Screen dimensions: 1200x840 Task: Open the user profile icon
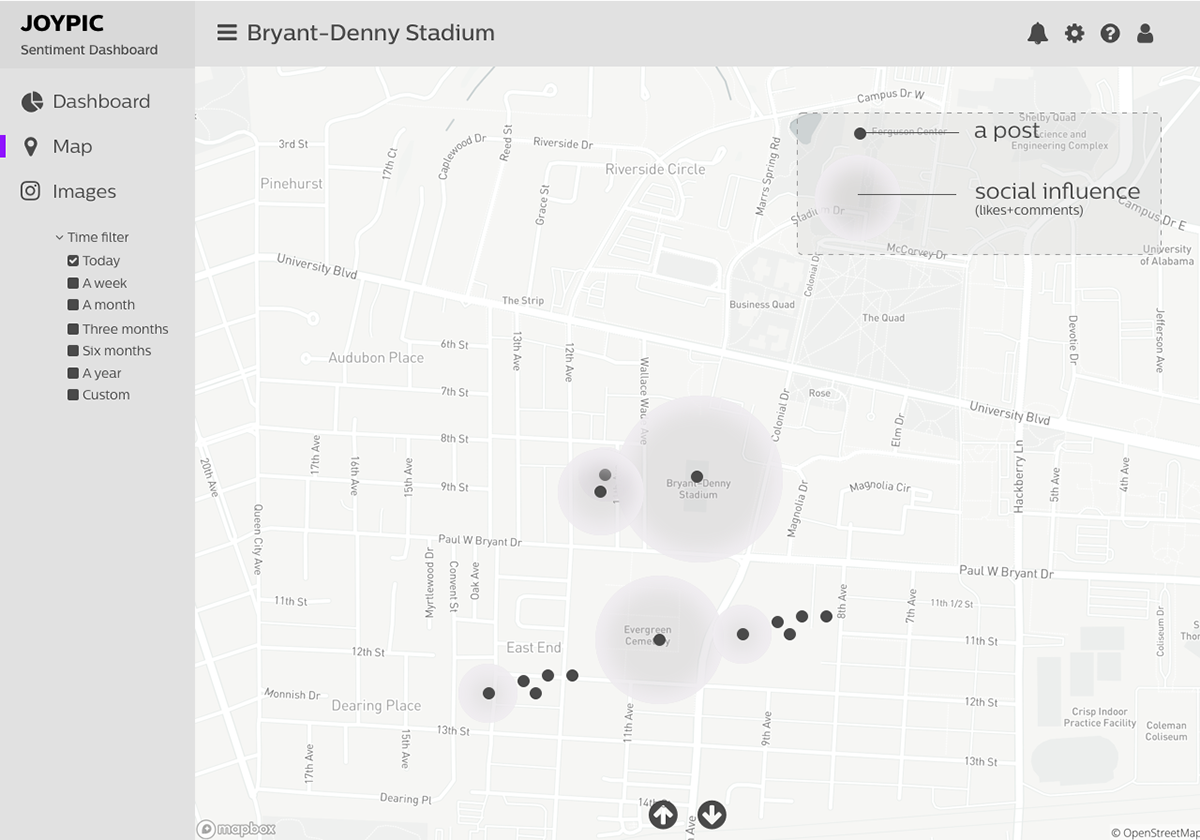pyautogui.click(x=1145, y=33)
